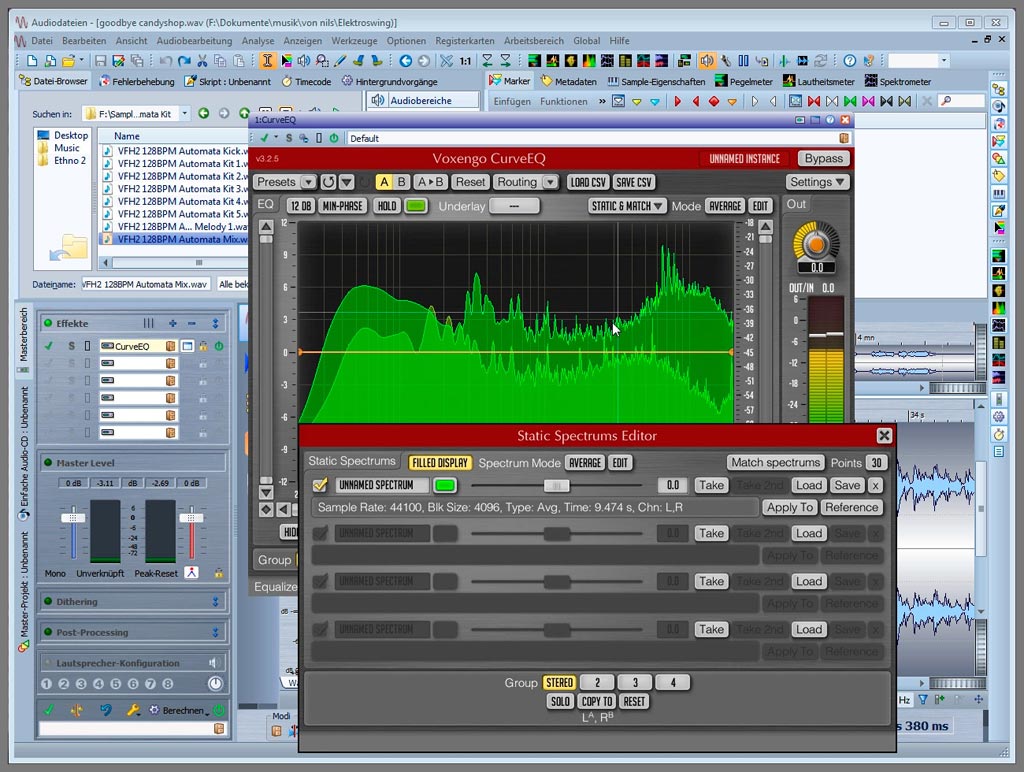Click the Bypass button in CurveEQ
The image size is (1024, 772).
pyautogui.click(x=824, y=159)
